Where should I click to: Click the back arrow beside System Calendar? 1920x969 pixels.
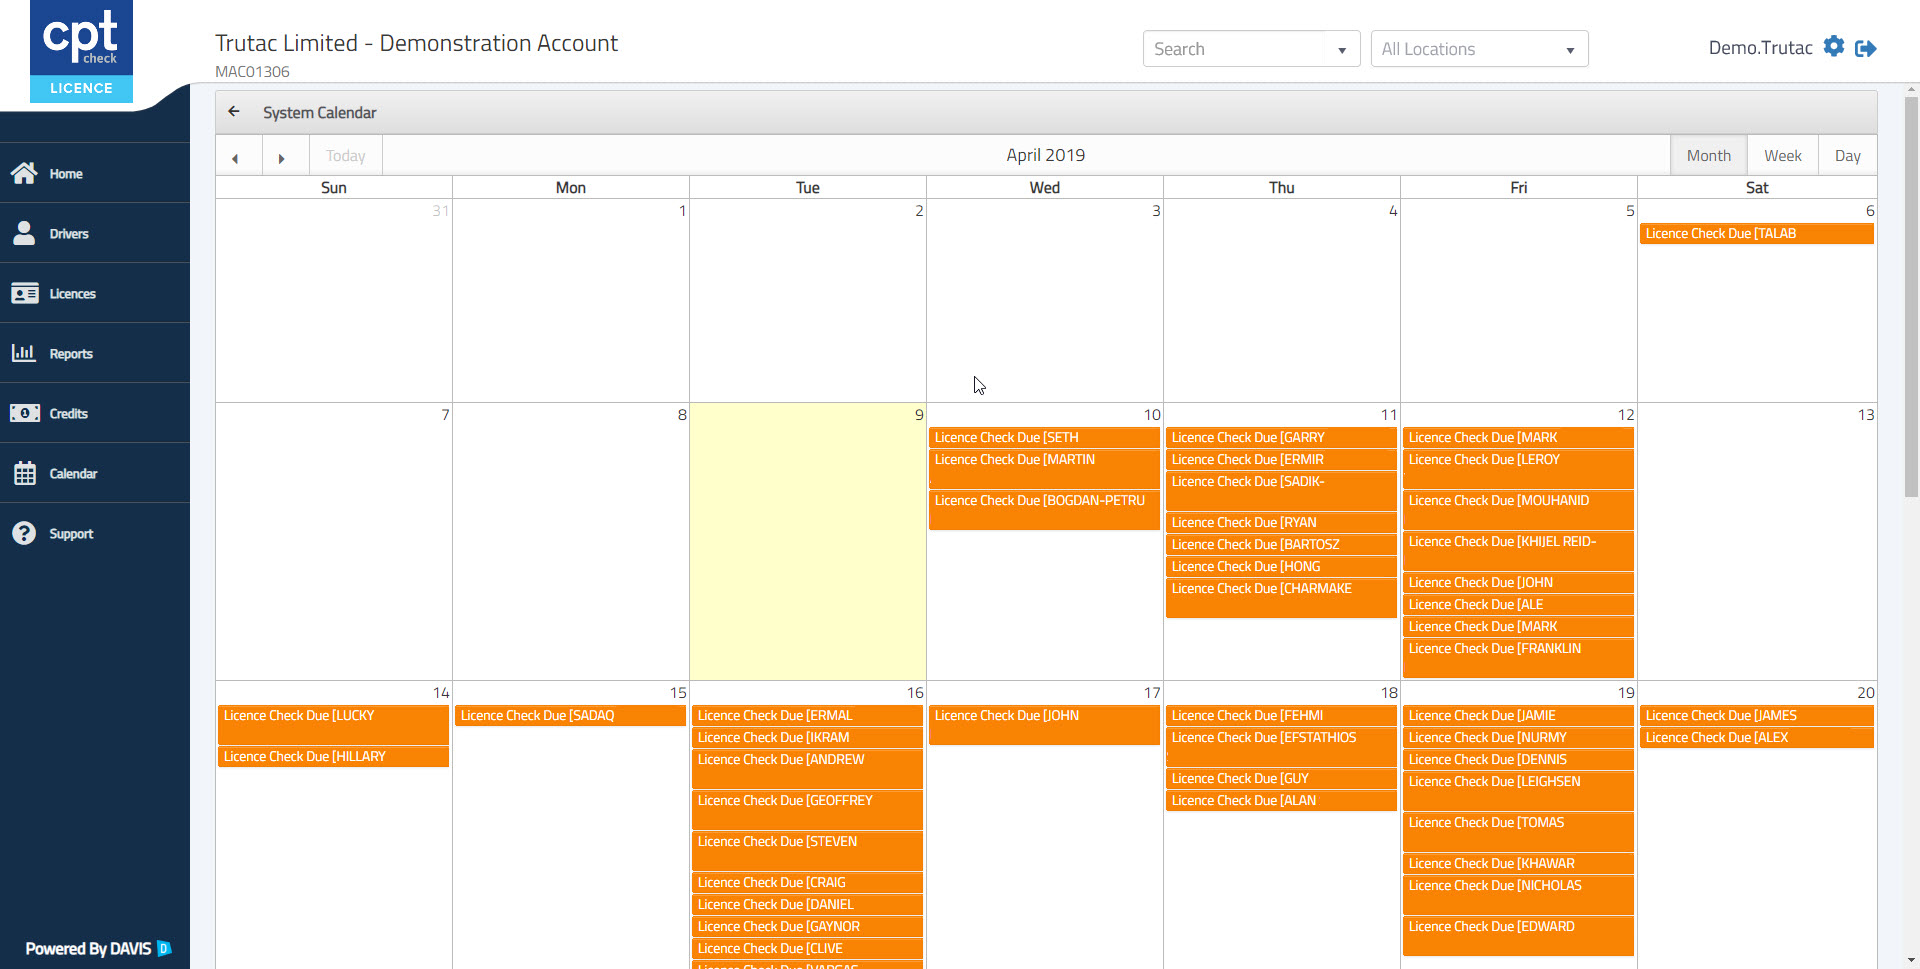point(234,112)
